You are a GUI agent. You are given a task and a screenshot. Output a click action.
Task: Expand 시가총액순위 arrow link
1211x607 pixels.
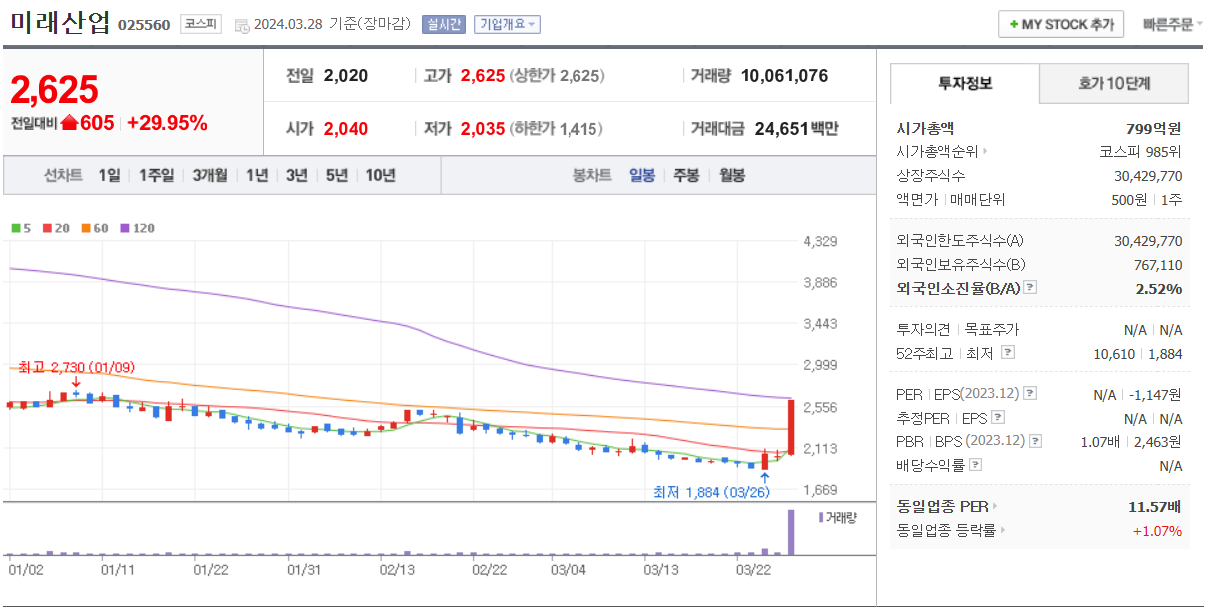985,152
